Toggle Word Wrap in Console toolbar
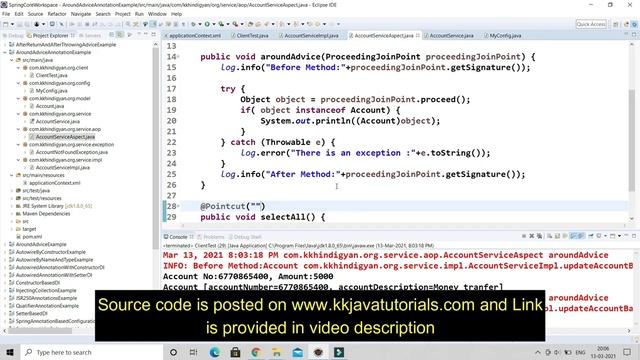Viewport: 640px width, 360px height. pos(565,236)
